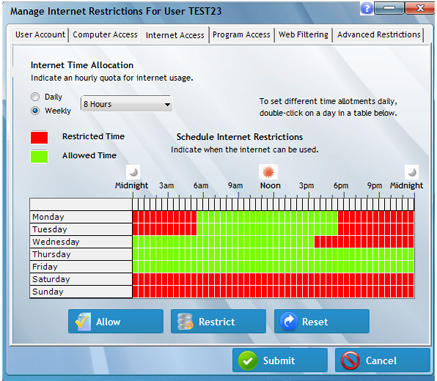Click the Noon time label
This screenshot has width=437, height=381.
pos(270,186)
